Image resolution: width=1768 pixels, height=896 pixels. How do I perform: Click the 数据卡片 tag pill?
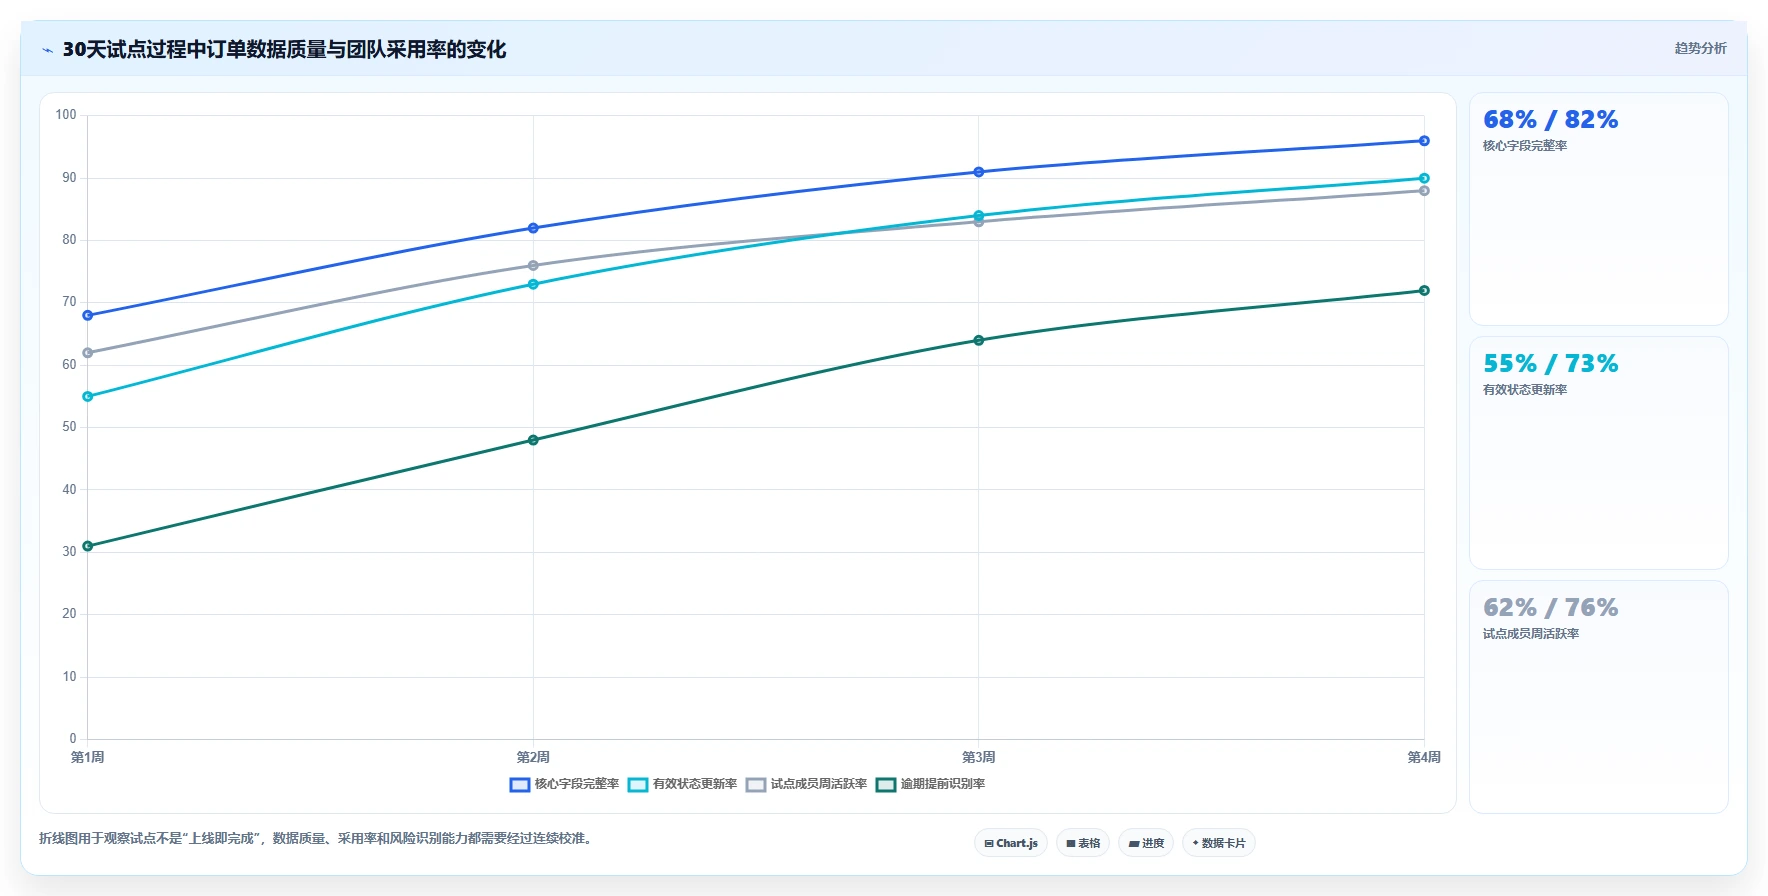click(1219, 843)
